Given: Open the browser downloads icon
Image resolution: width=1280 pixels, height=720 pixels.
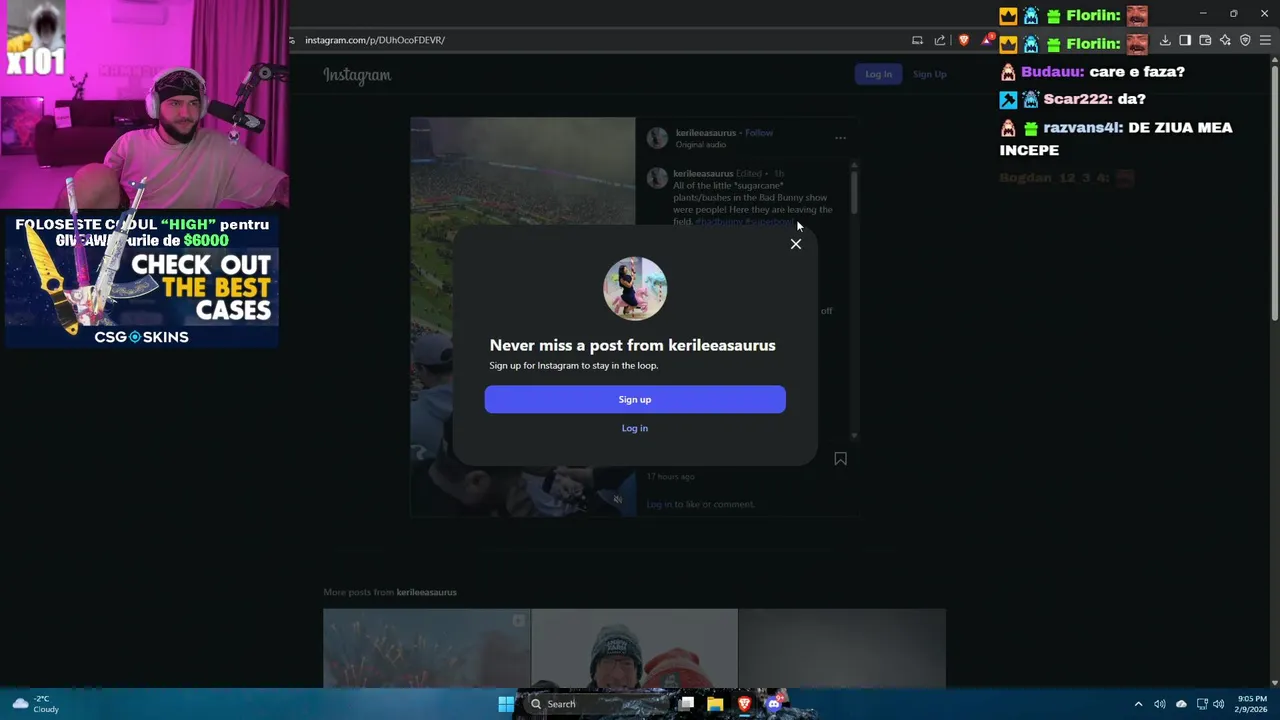Looking at the screenshot, I should pos(1165,40).
